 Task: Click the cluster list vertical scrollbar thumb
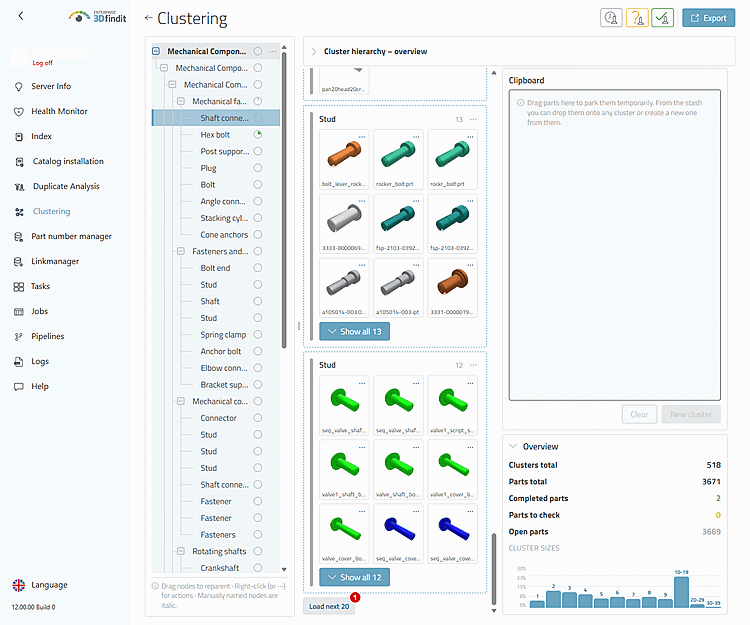(494, 569)
